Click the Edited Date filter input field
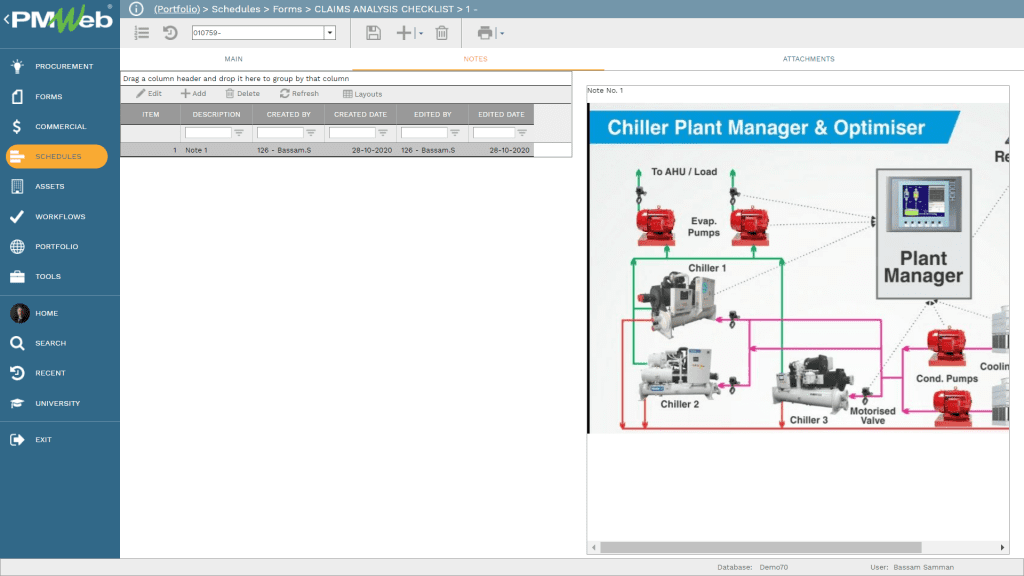Viewport: 1024px width, 576px height. tap(494, 133)
